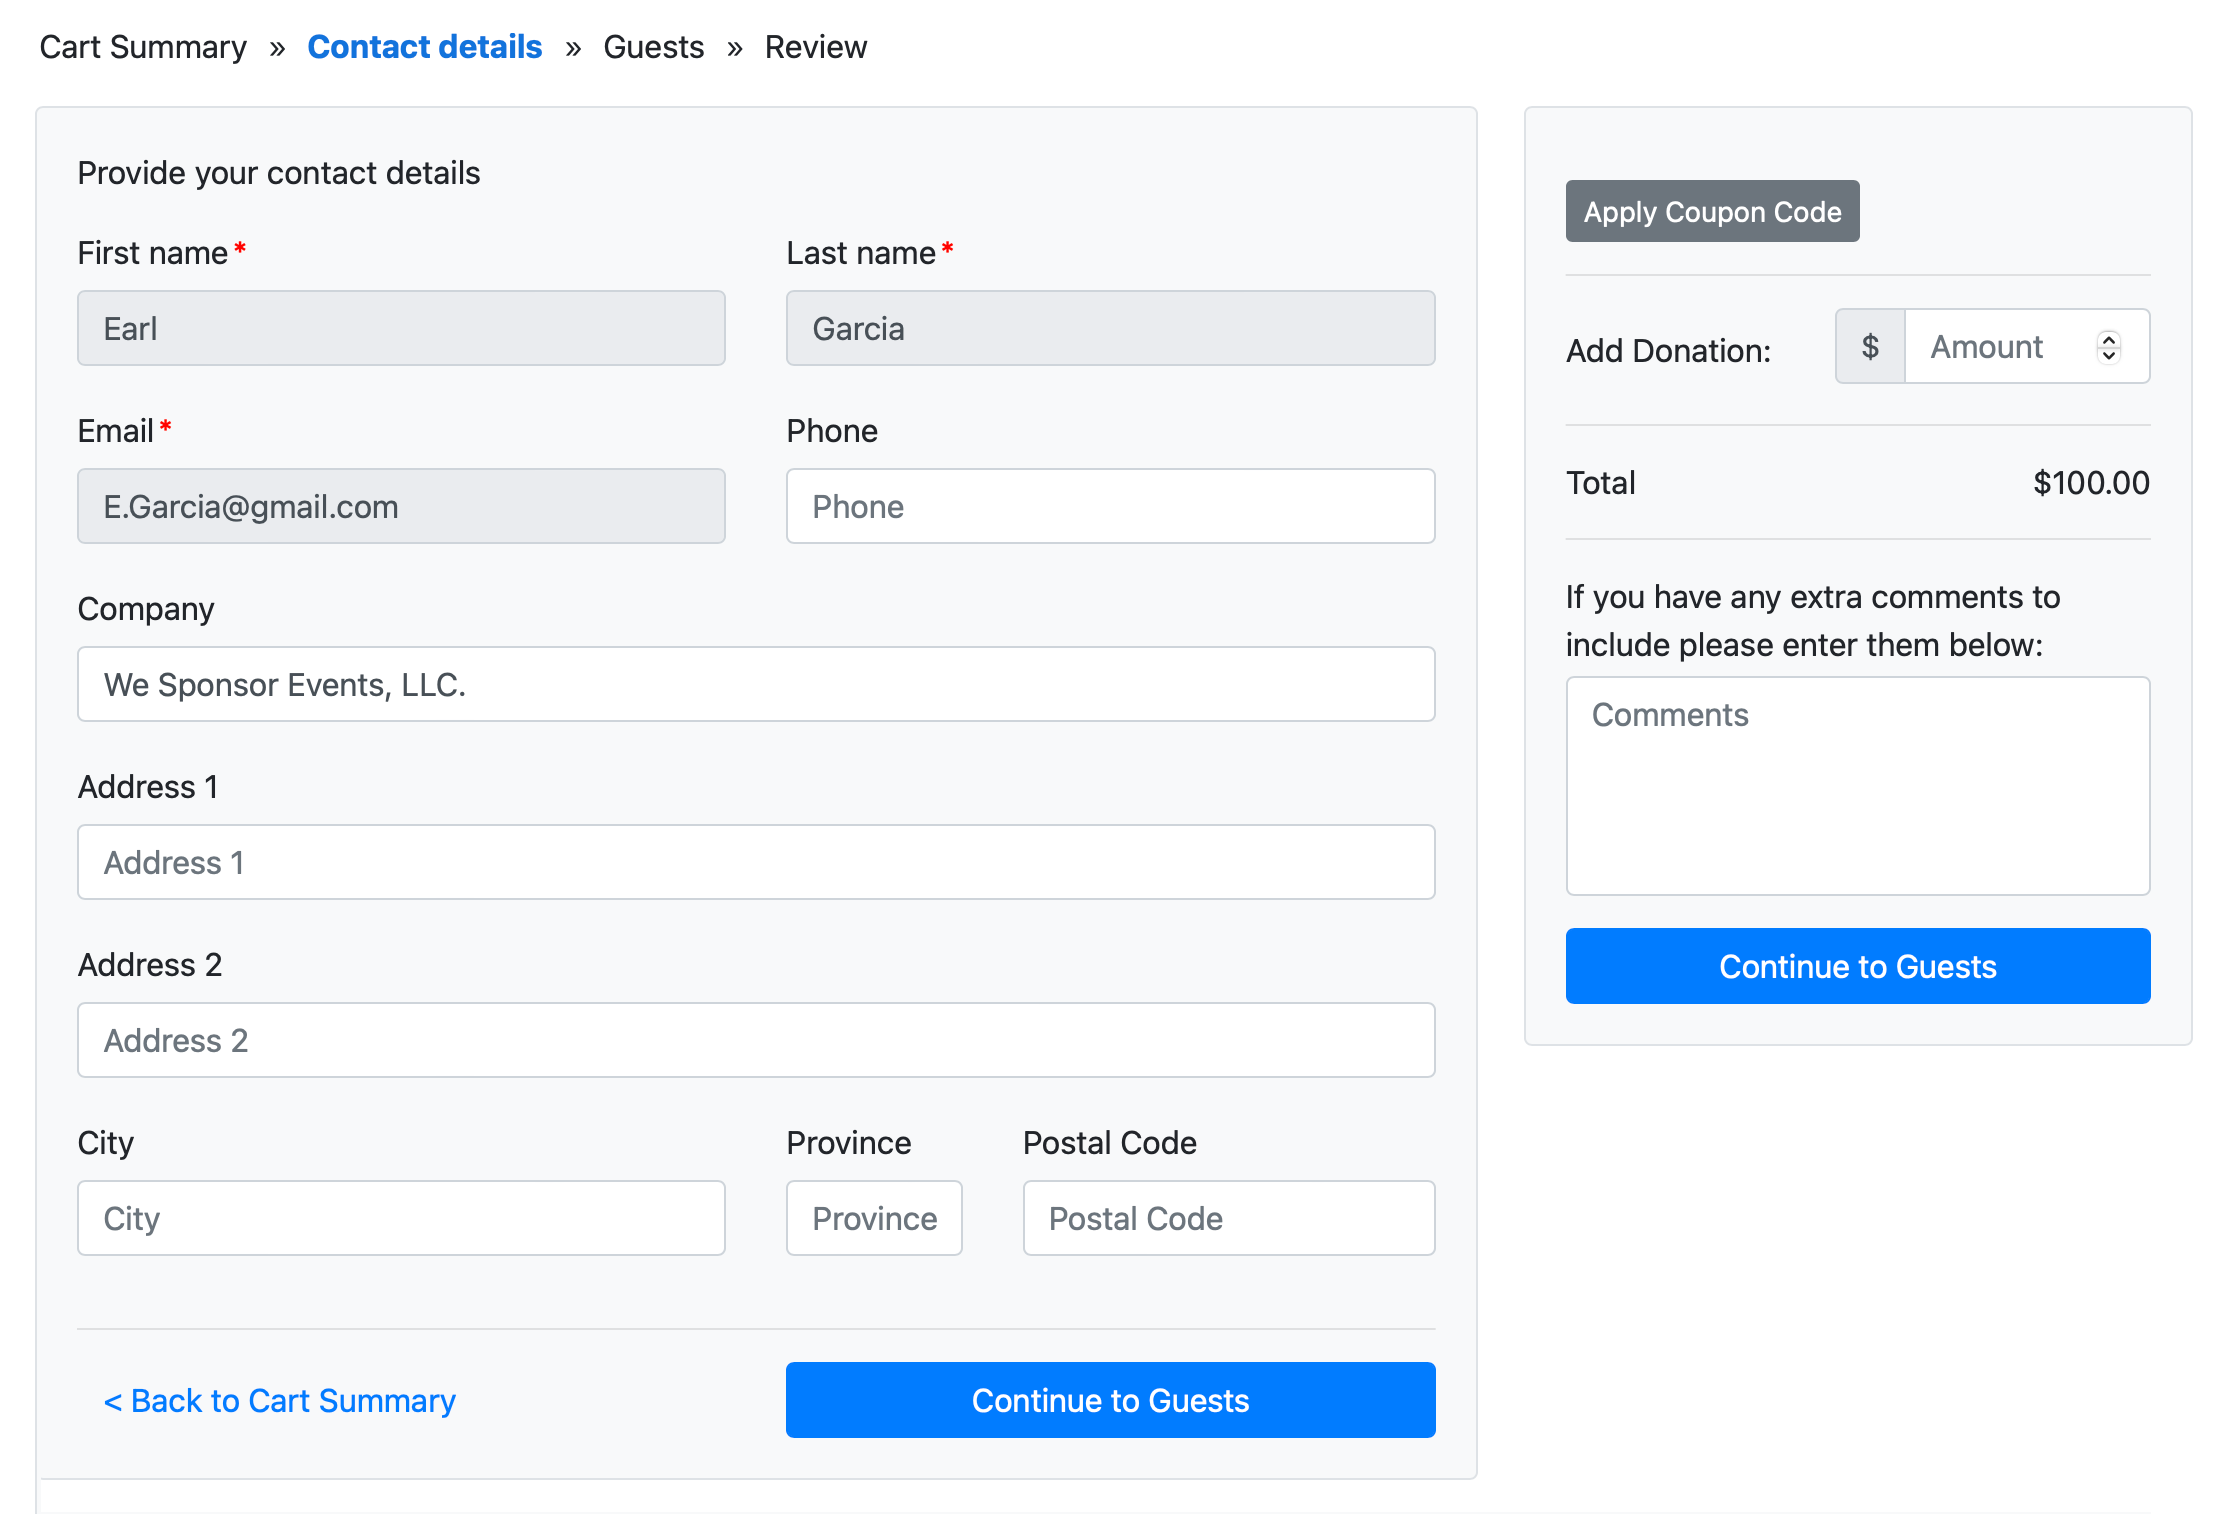Click the donation amount stepper arrows

click(2108, 347)
